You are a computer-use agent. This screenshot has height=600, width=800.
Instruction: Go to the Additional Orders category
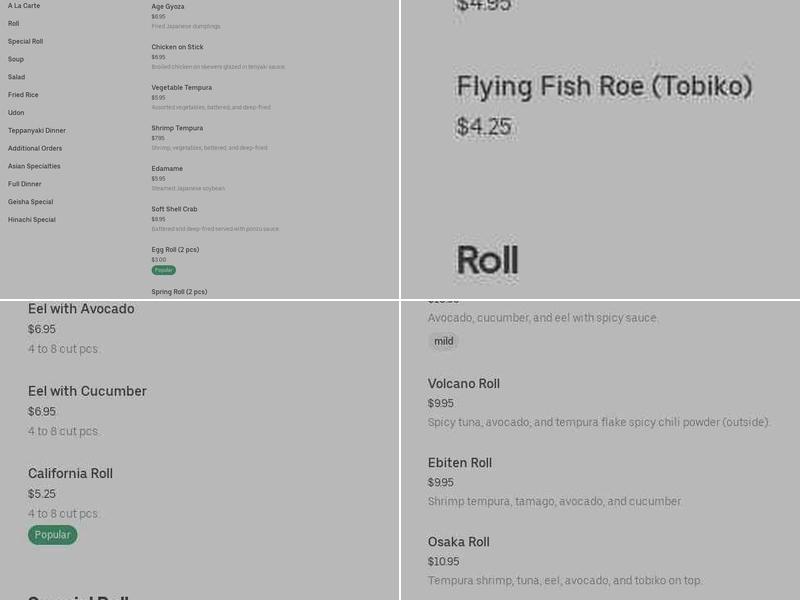[x=35, y=149]
